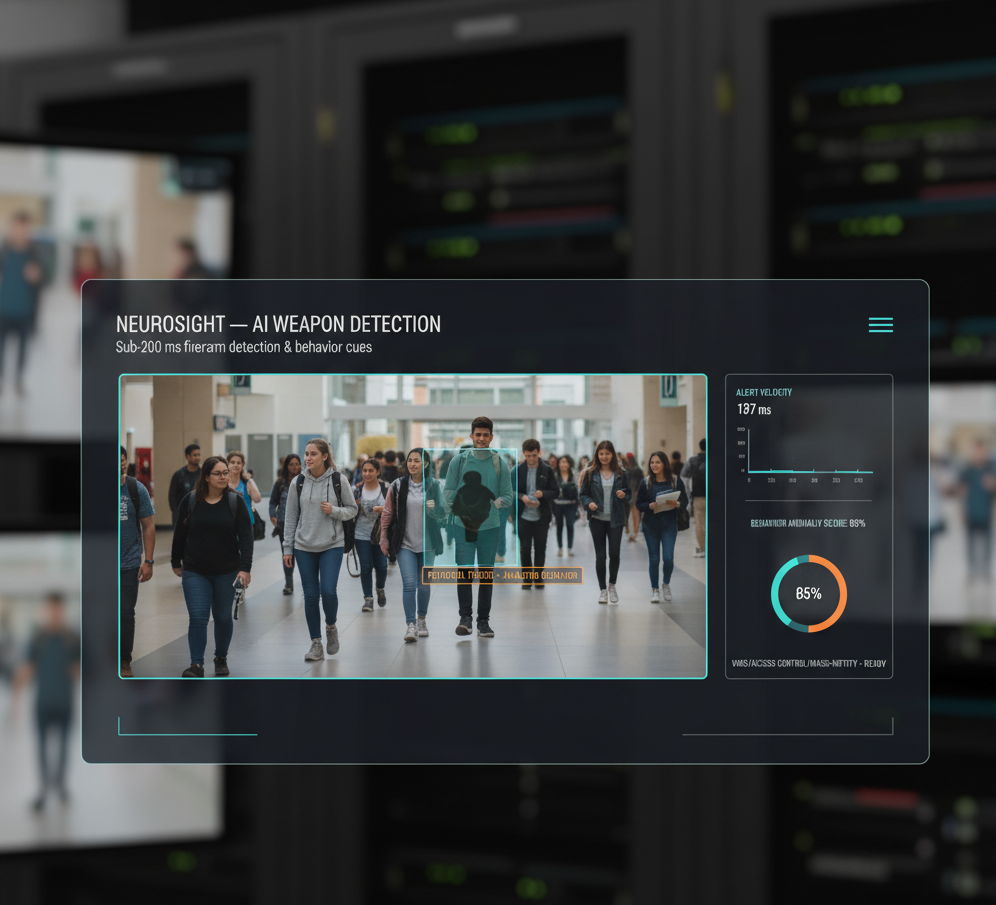Screen dimensions: 996x905
Task: Click the Sub-200 ms firearm detection subtitle link
Action: coord(244,347)
